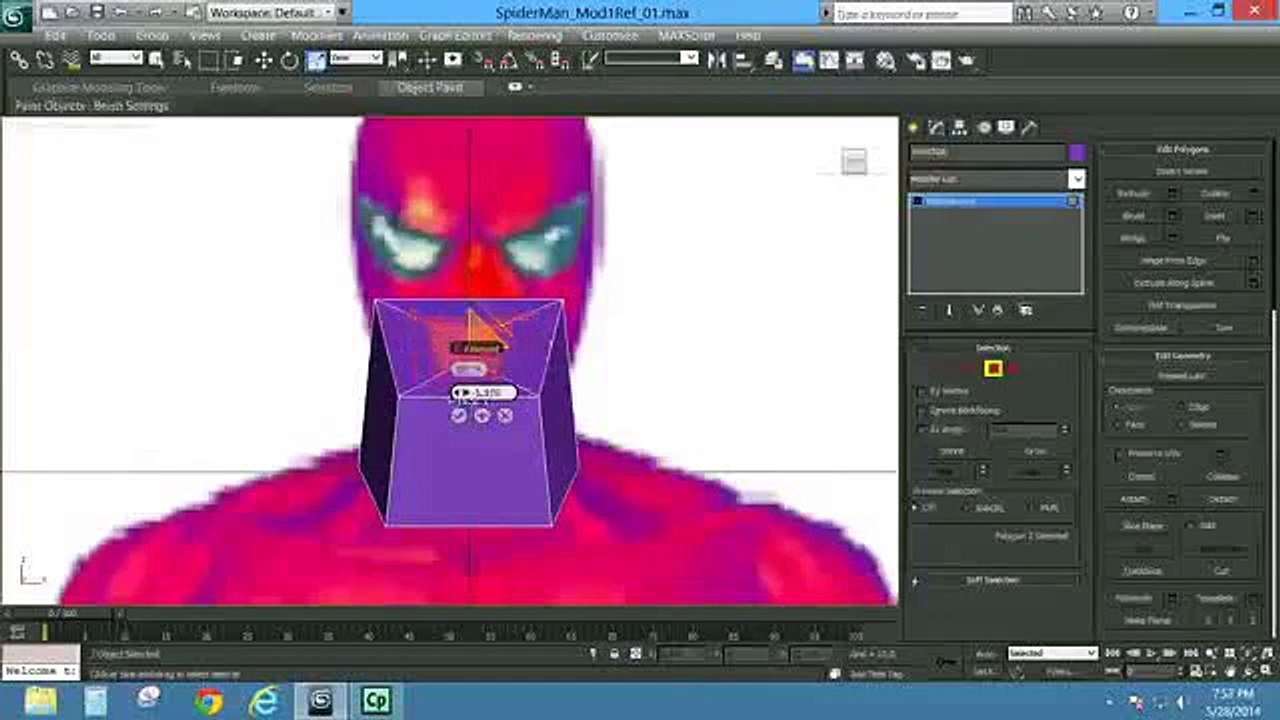Click the Extrude button
The height and width of the screenshot is (720, 1280).
pos(1133,193)
